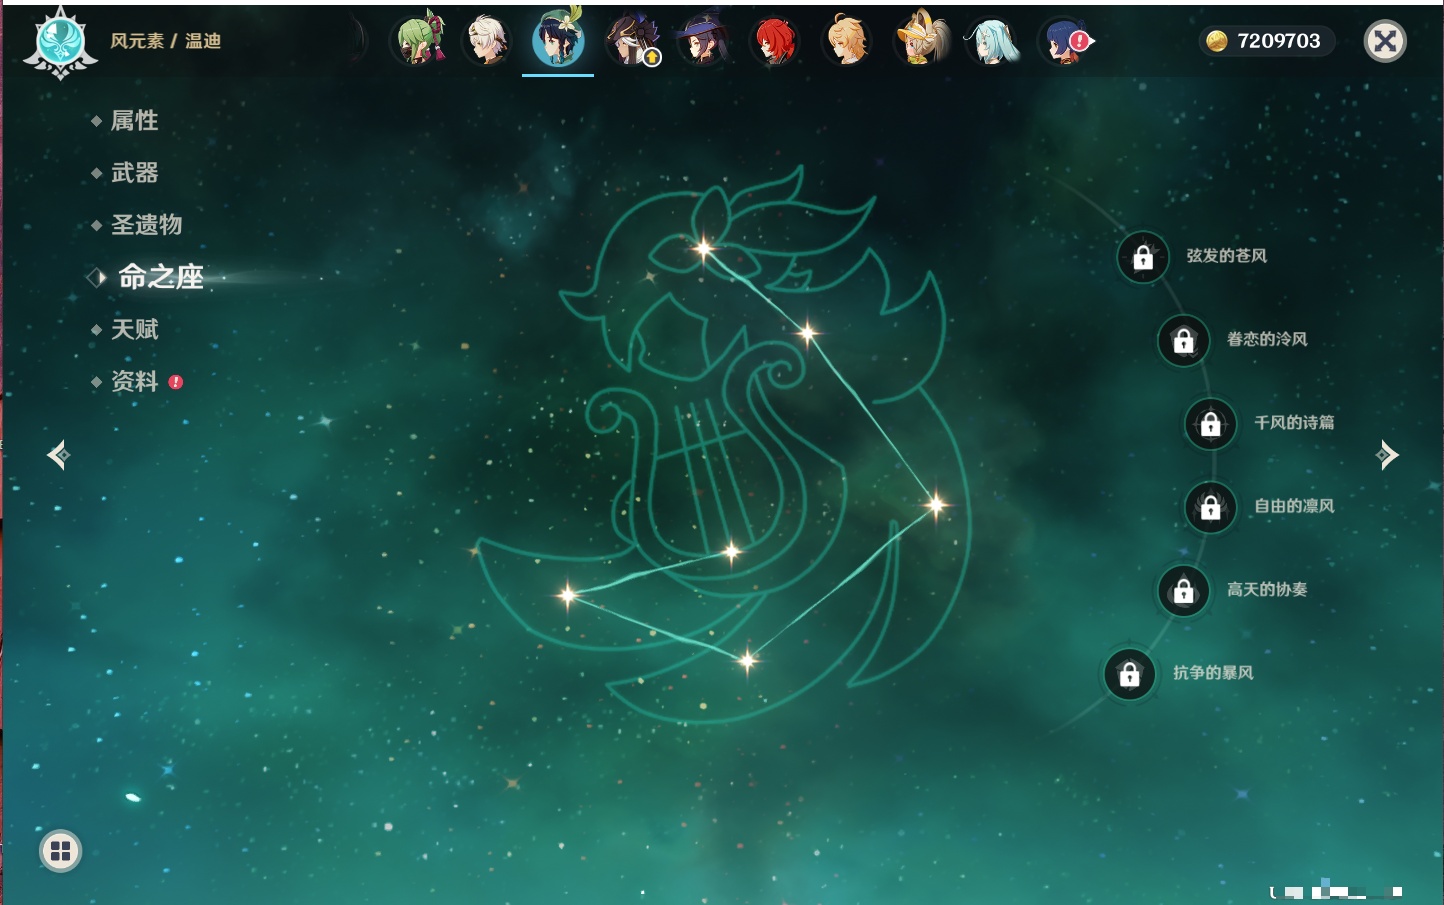Viewport: 1444px width, 905px height.
Task: Go to next character with right arrow
Action: pyautogui.click(x=1387, y=455)
